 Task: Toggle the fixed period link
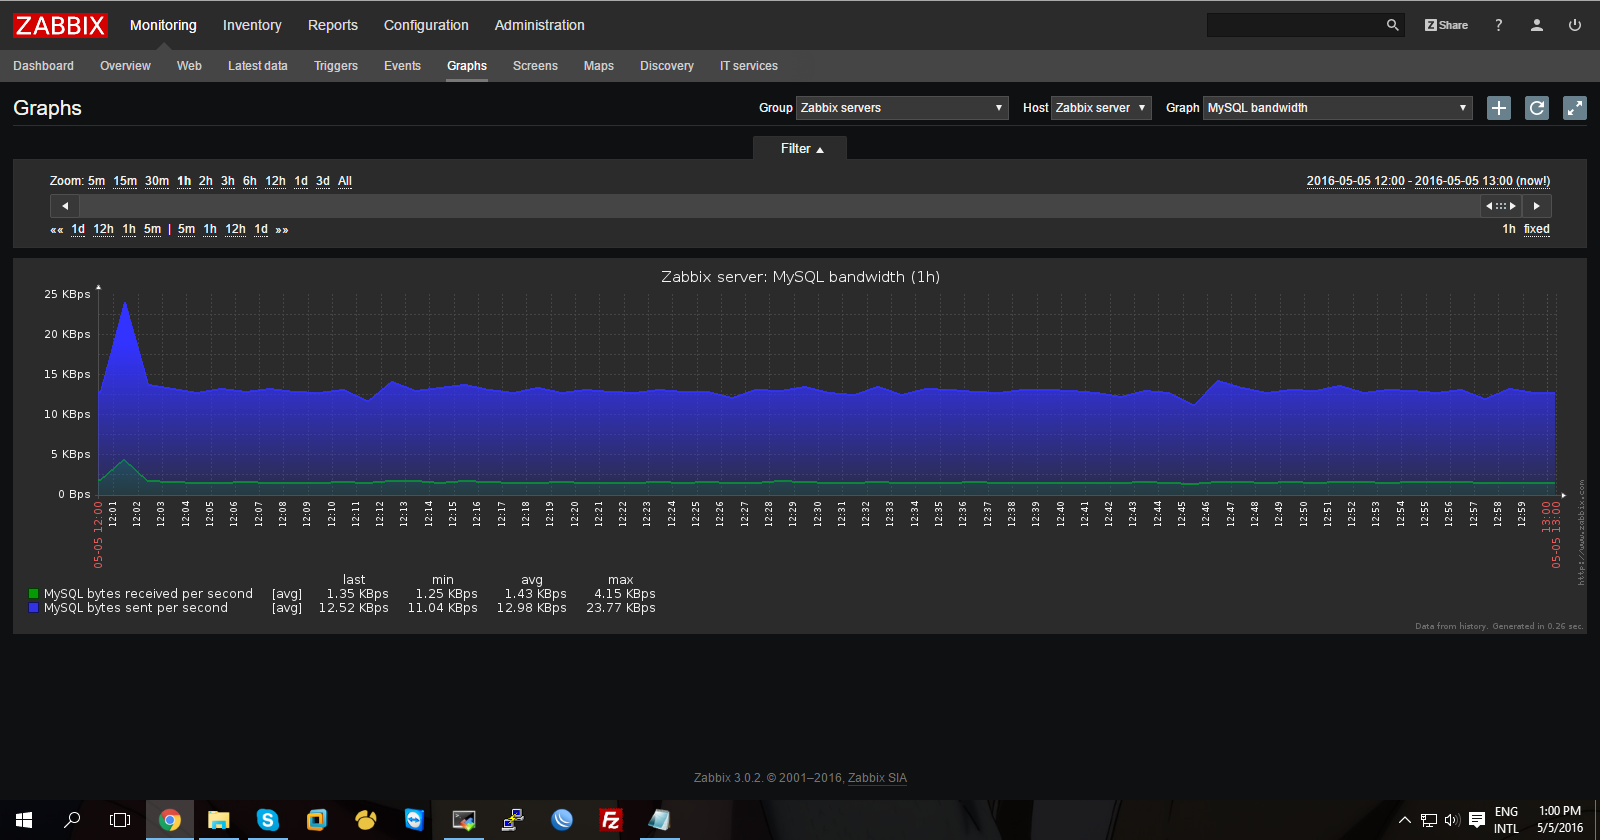[x=1537, y=229]
